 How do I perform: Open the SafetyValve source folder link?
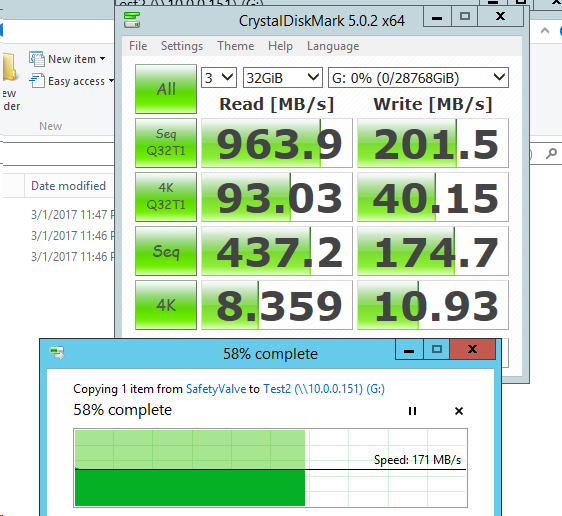216,389
